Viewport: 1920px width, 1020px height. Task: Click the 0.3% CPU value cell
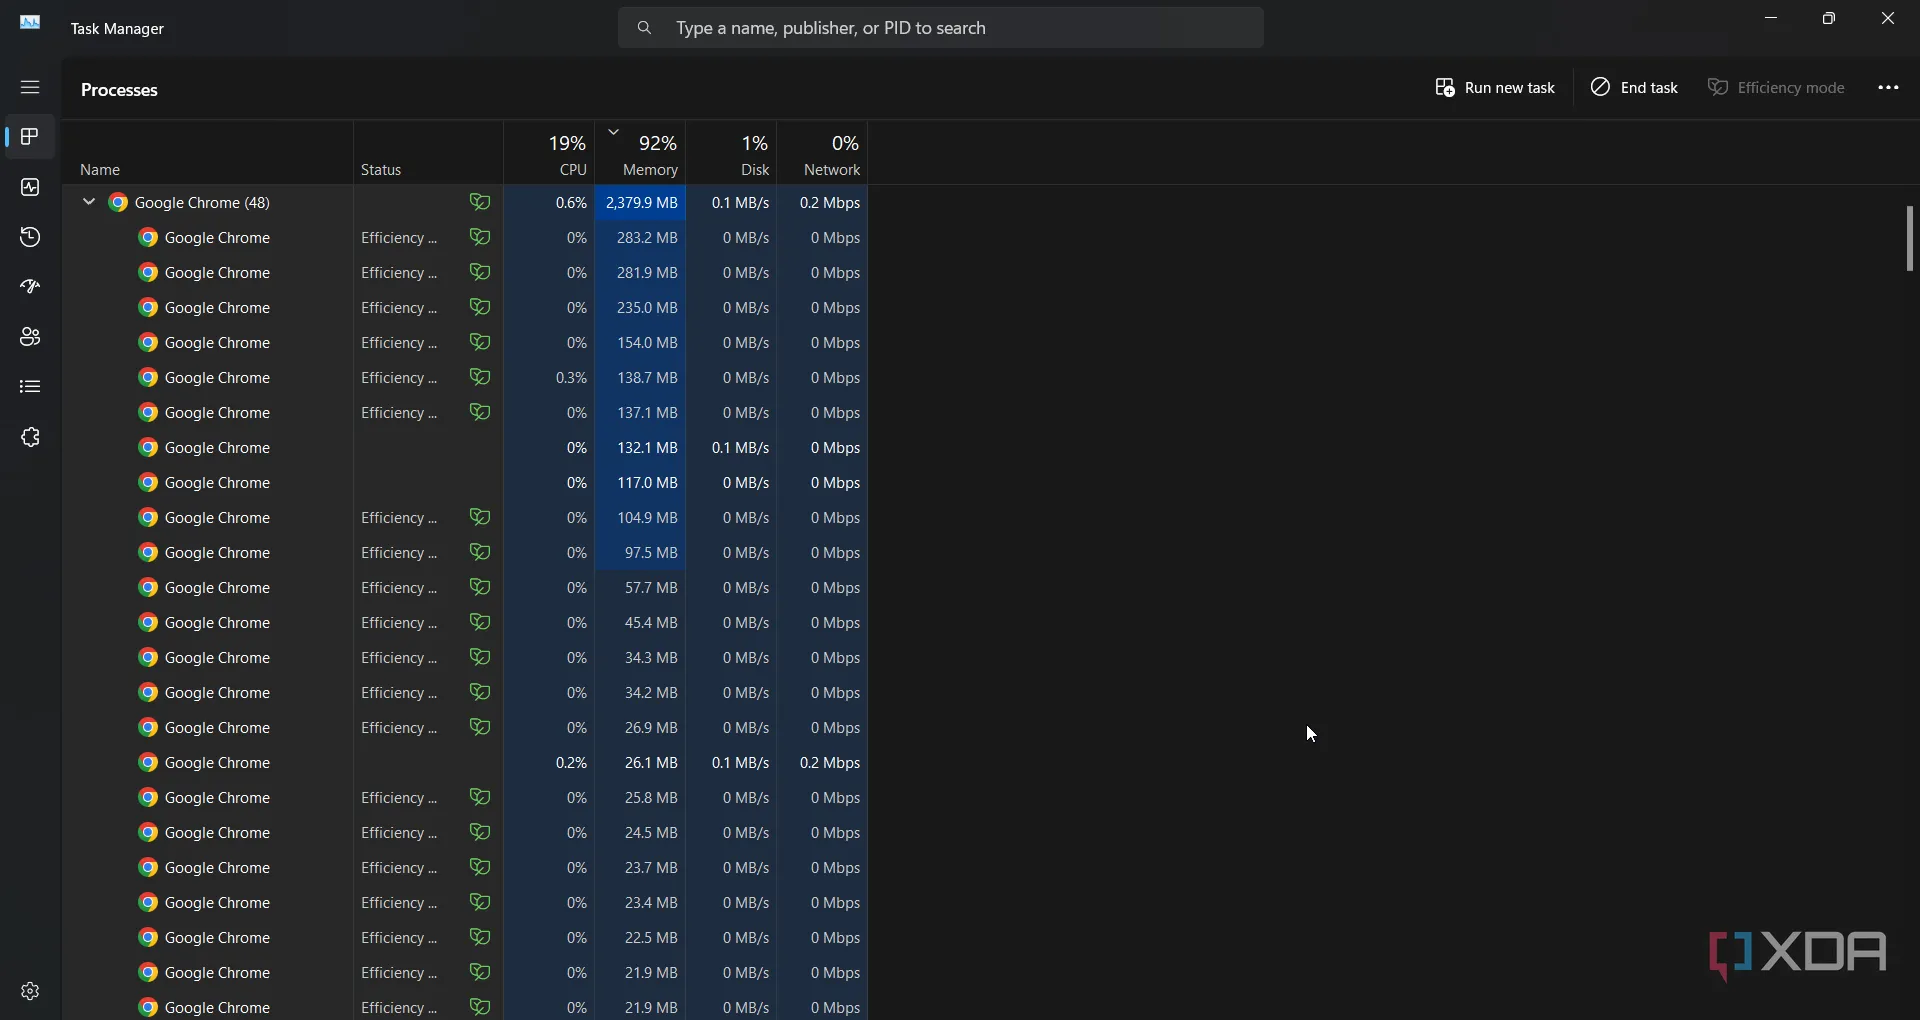(549, 377)
